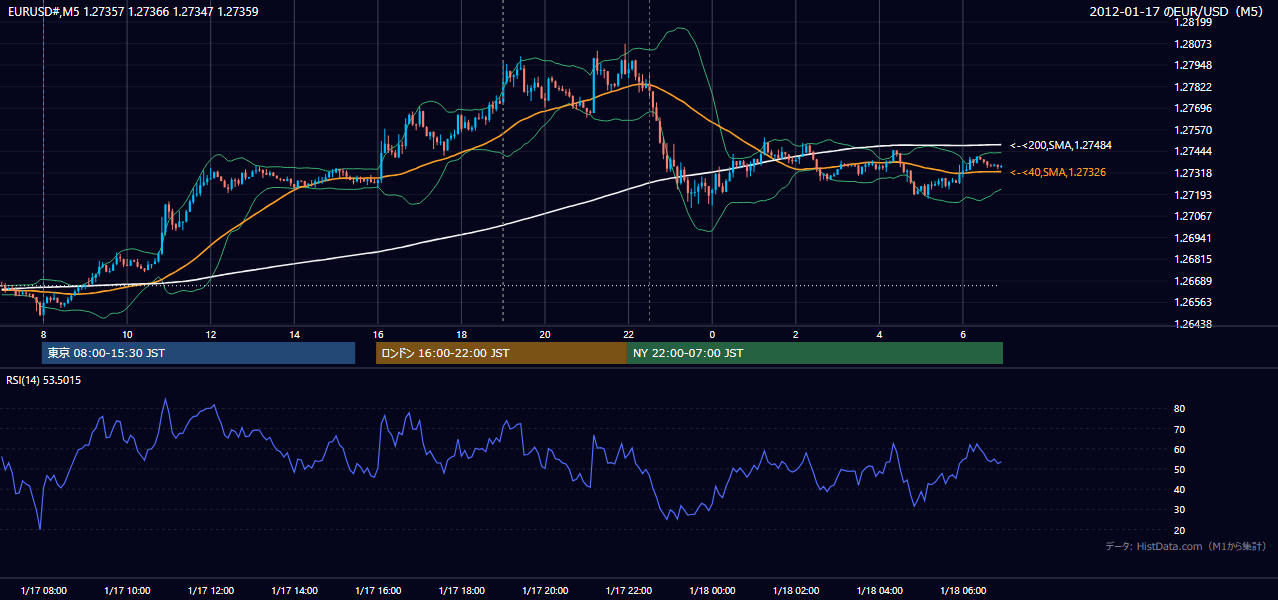
Task: Click the time label 1/17 22:00
Action: point(628,591)
